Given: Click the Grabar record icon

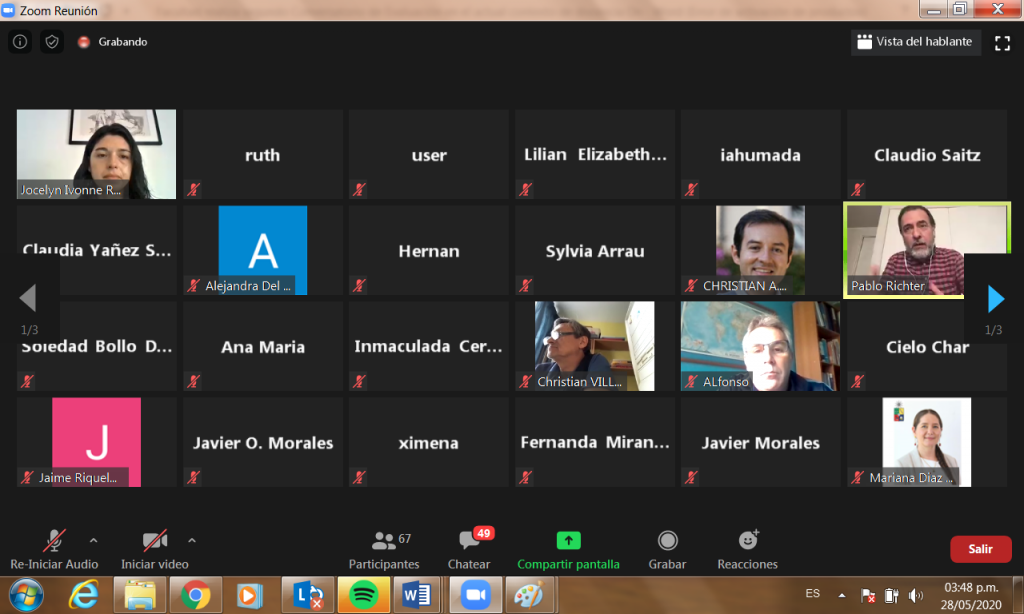Looking at the screenshot, I should point(667,541).
